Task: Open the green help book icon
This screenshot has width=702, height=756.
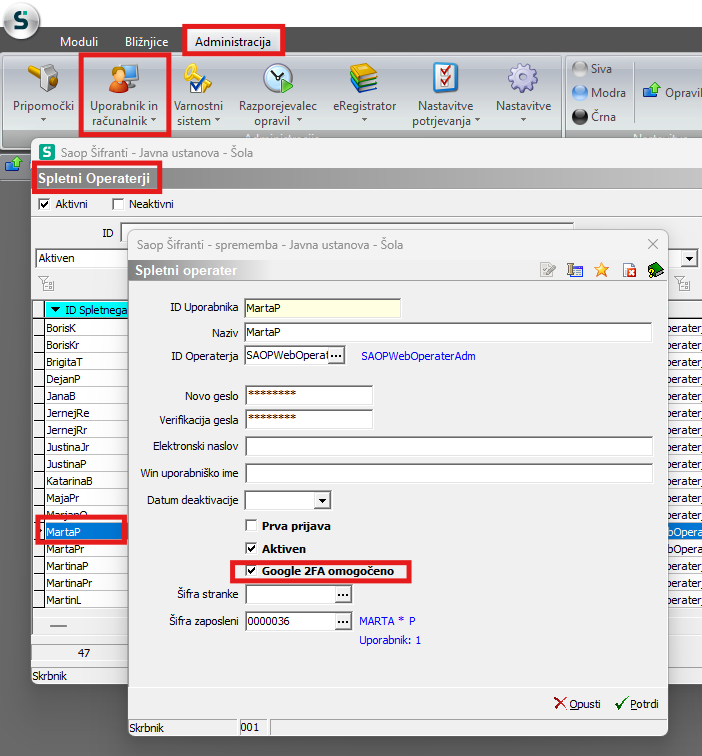Action: coord(655,270)
